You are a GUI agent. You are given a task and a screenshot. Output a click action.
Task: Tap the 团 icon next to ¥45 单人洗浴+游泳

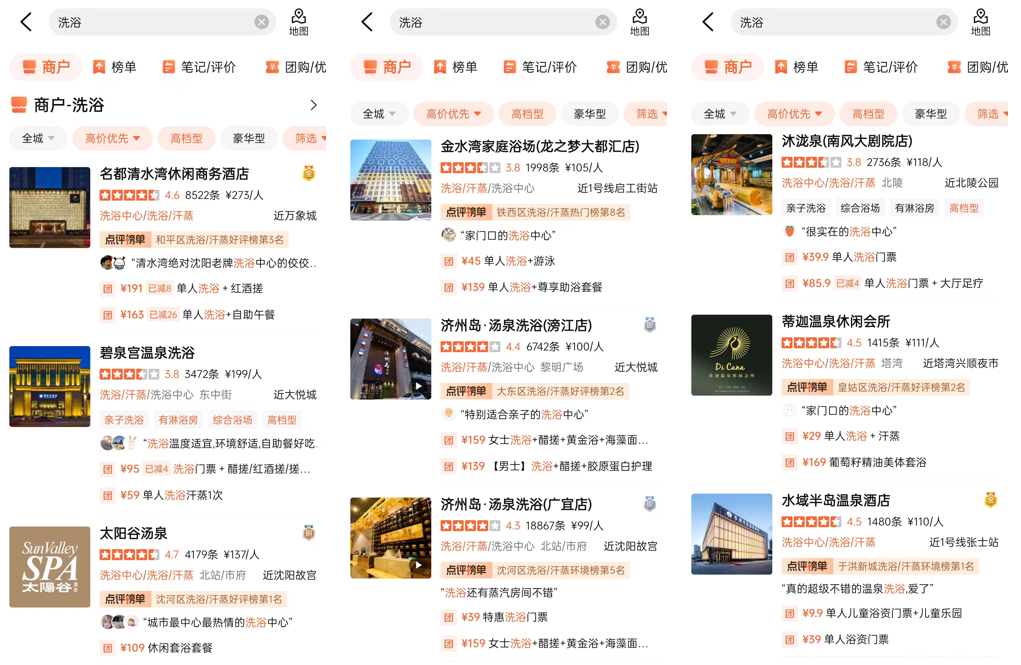(449, 261)
